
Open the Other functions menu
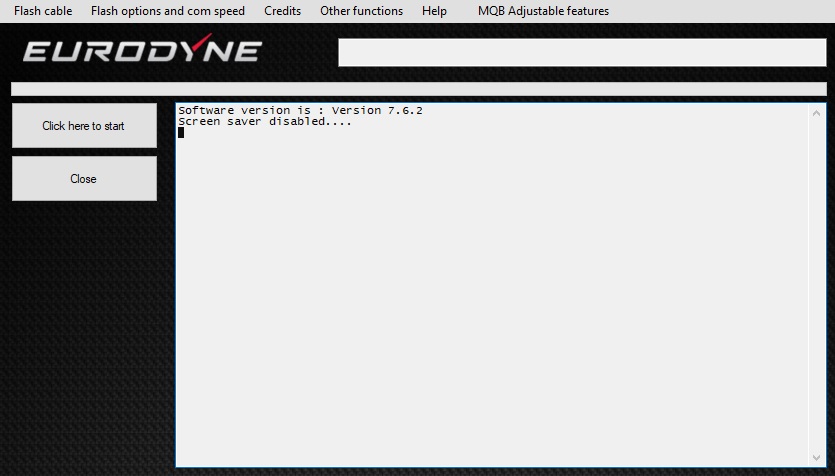click(361, 11)
